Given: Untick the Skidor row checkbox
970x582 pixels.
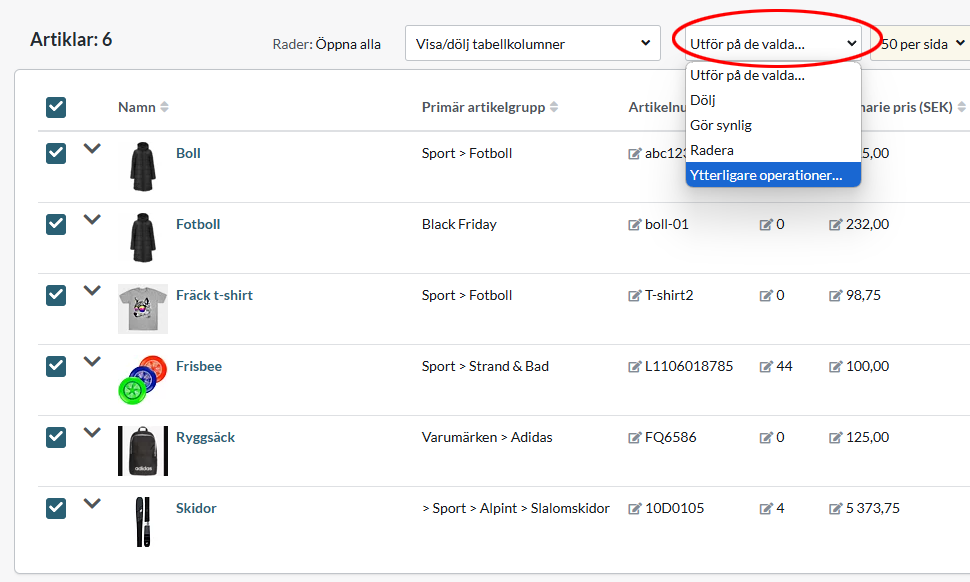Looking at the screenshot, I should point(56,509).
